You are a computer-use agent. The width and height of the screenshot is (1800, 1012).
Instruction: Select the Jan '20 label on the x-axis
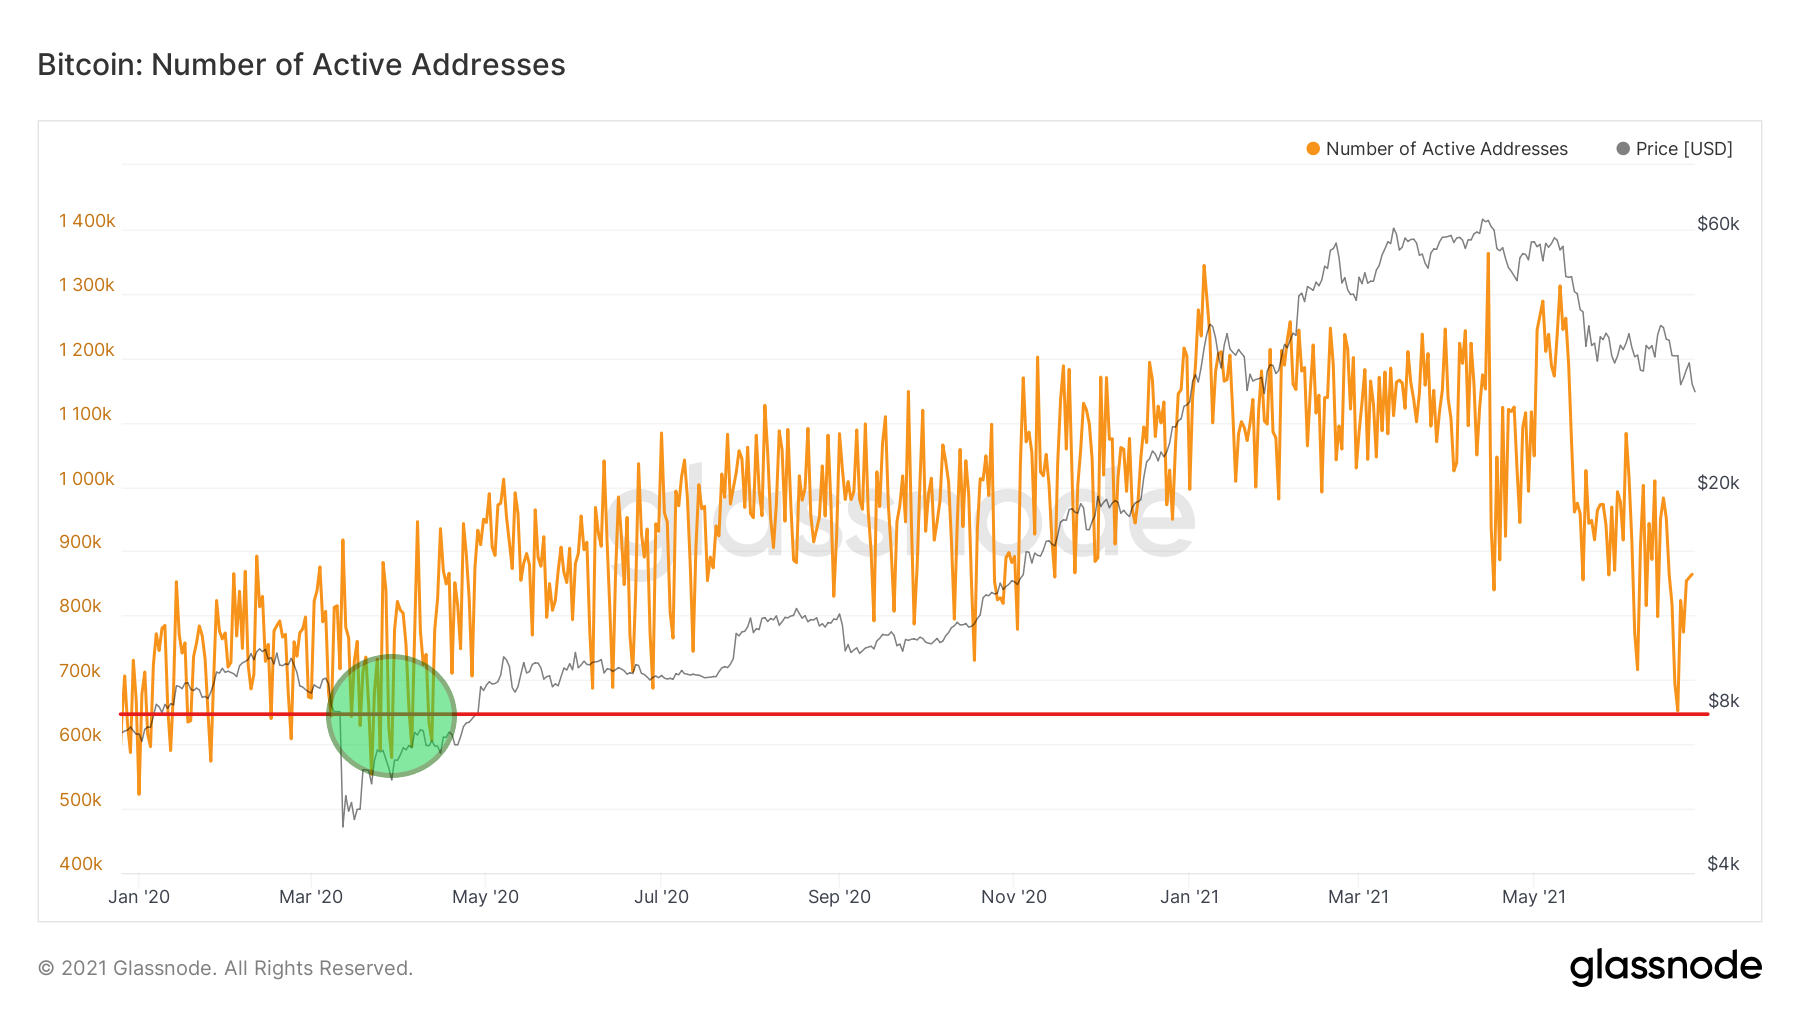tap(138, 897)
